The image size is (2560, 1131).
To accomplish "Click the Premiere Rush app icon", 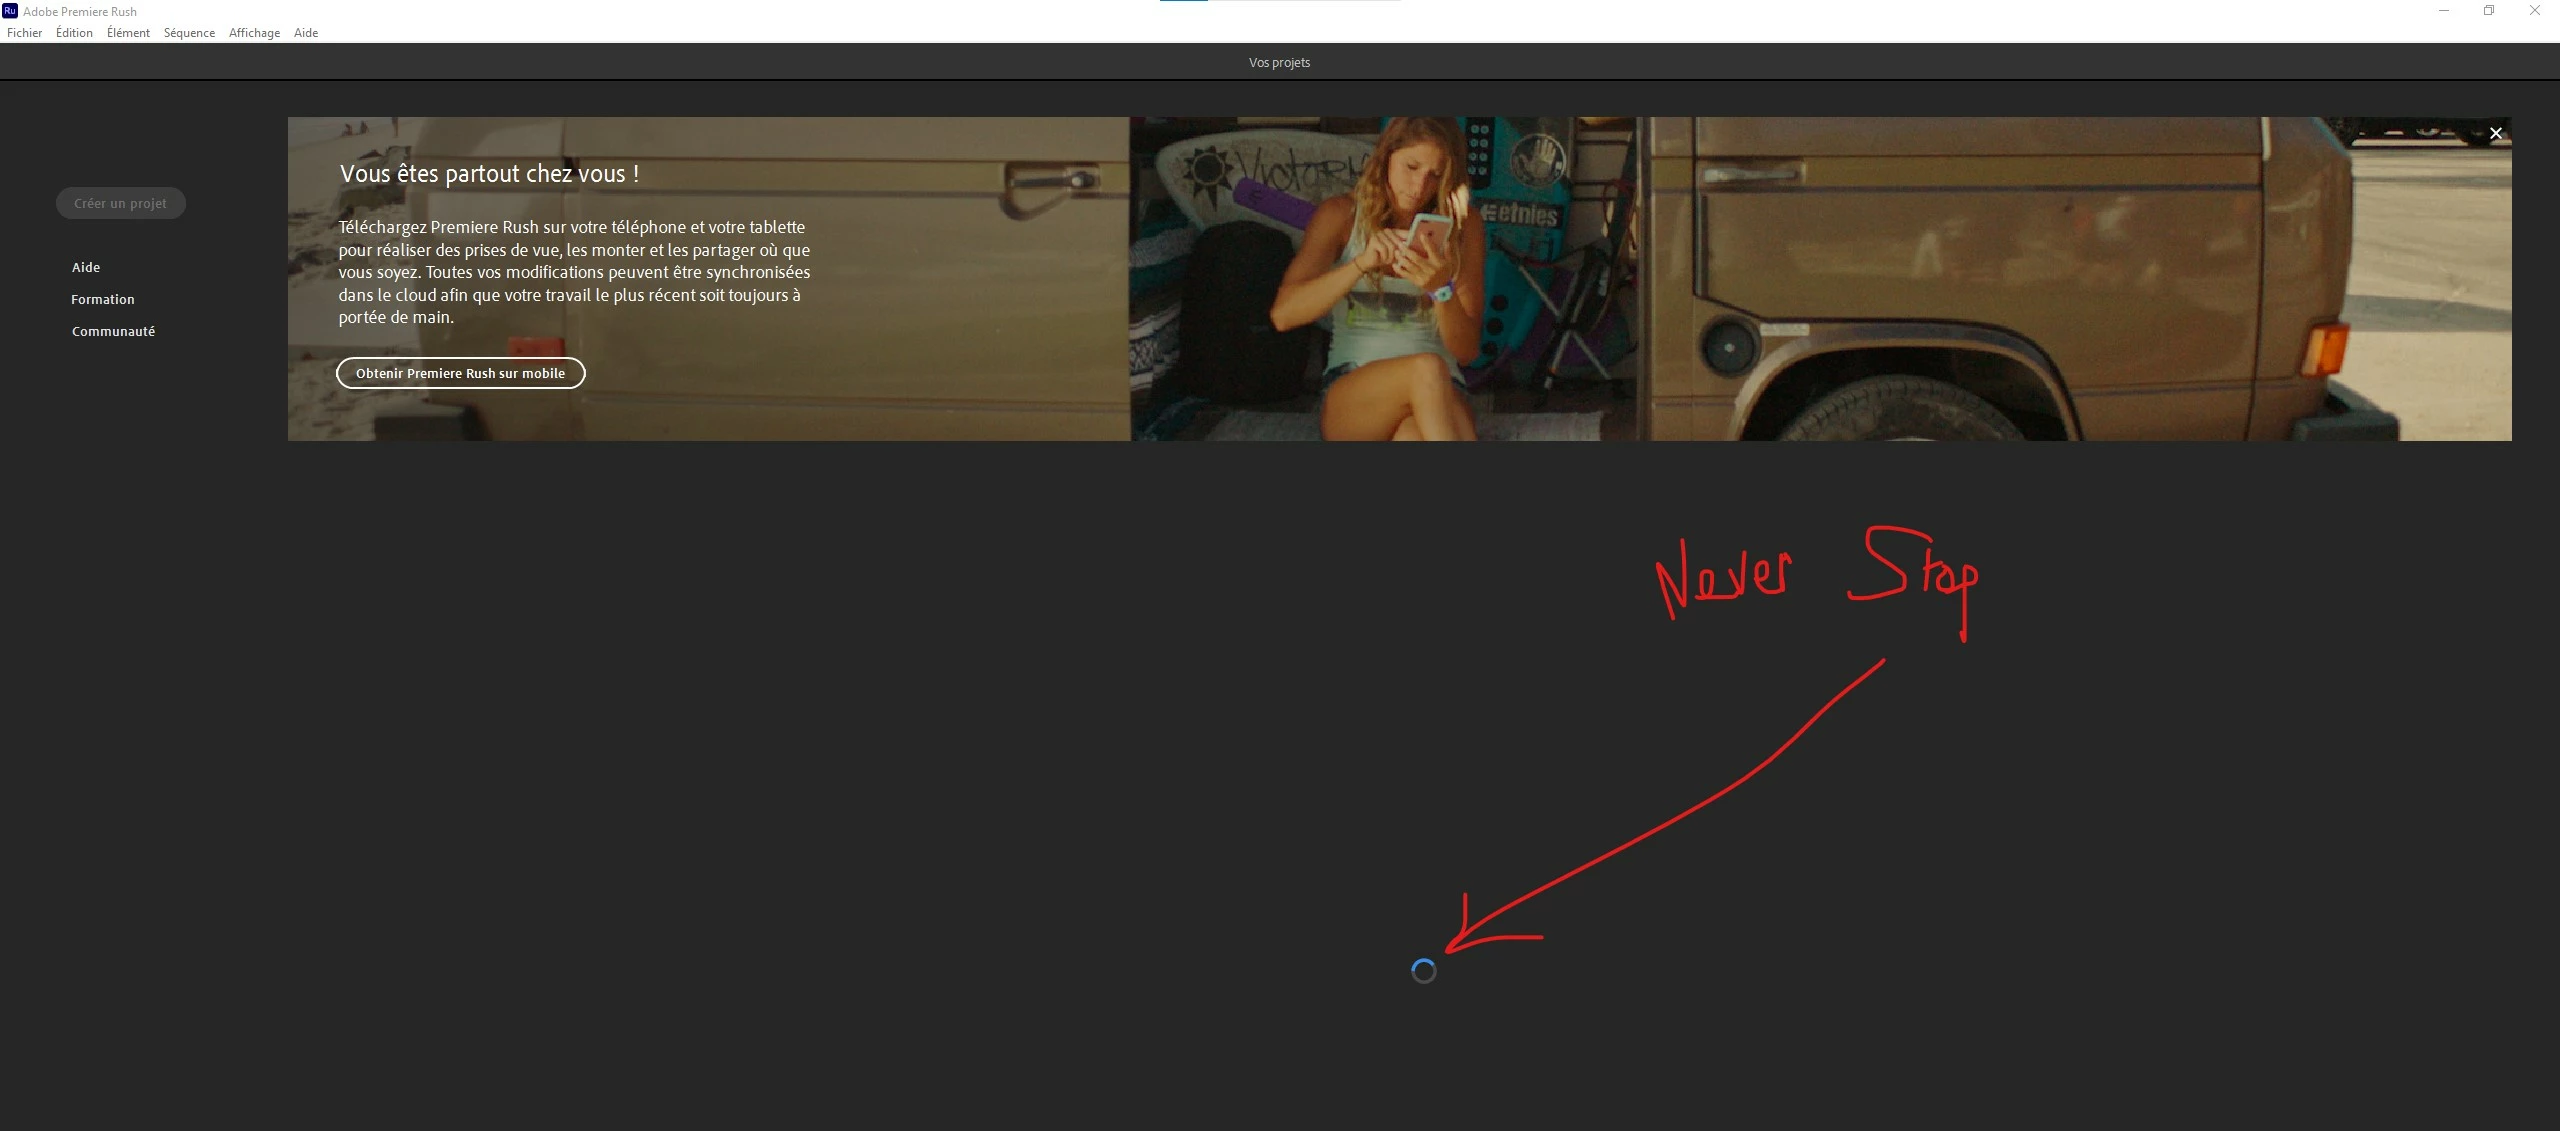I will (x=10, y=11).
